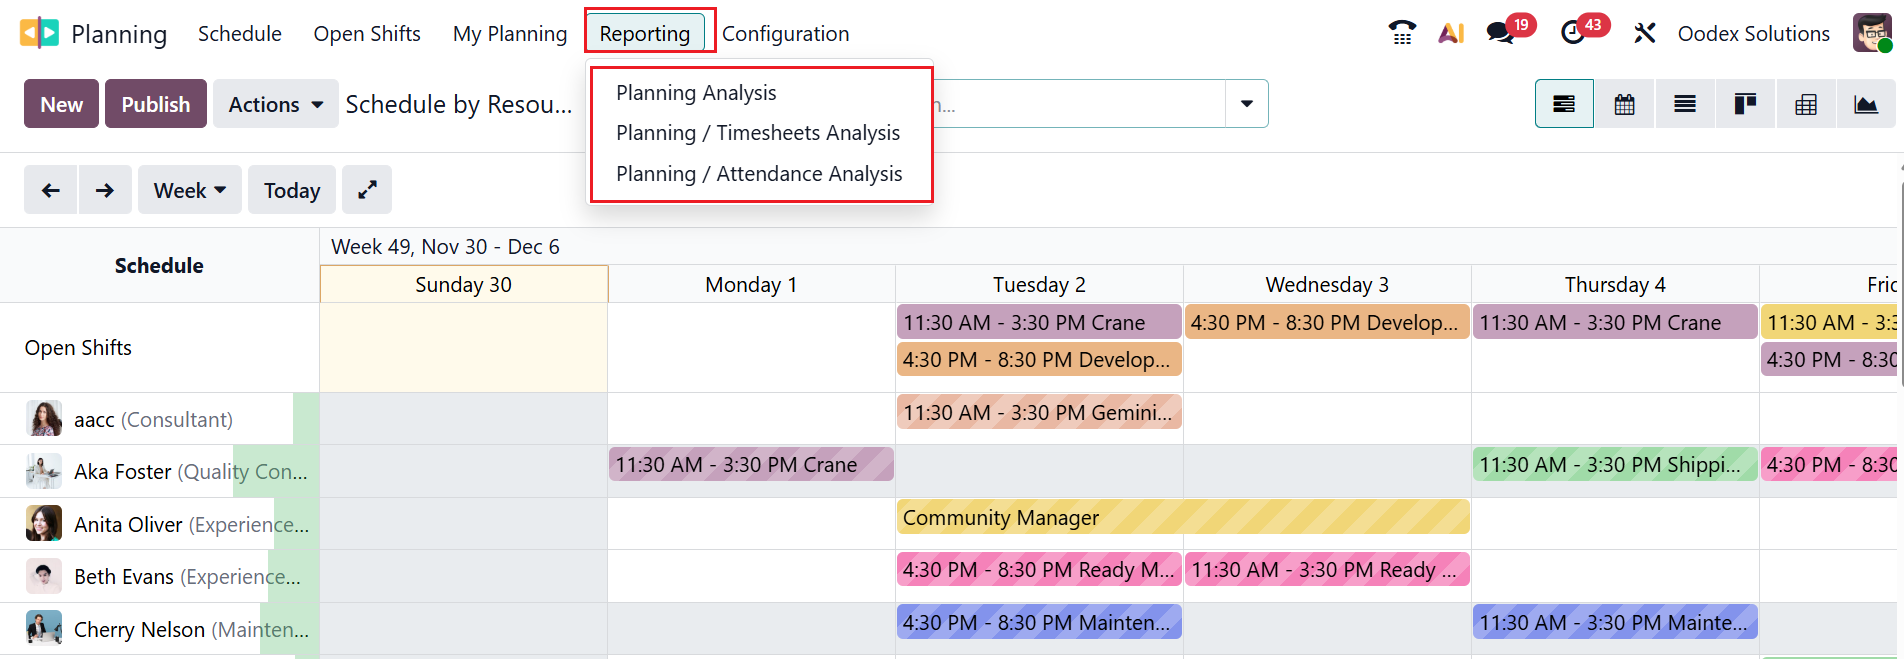
Task: Choose Planning / Timesheets Analysis menu entry
Action: point(758,133)
